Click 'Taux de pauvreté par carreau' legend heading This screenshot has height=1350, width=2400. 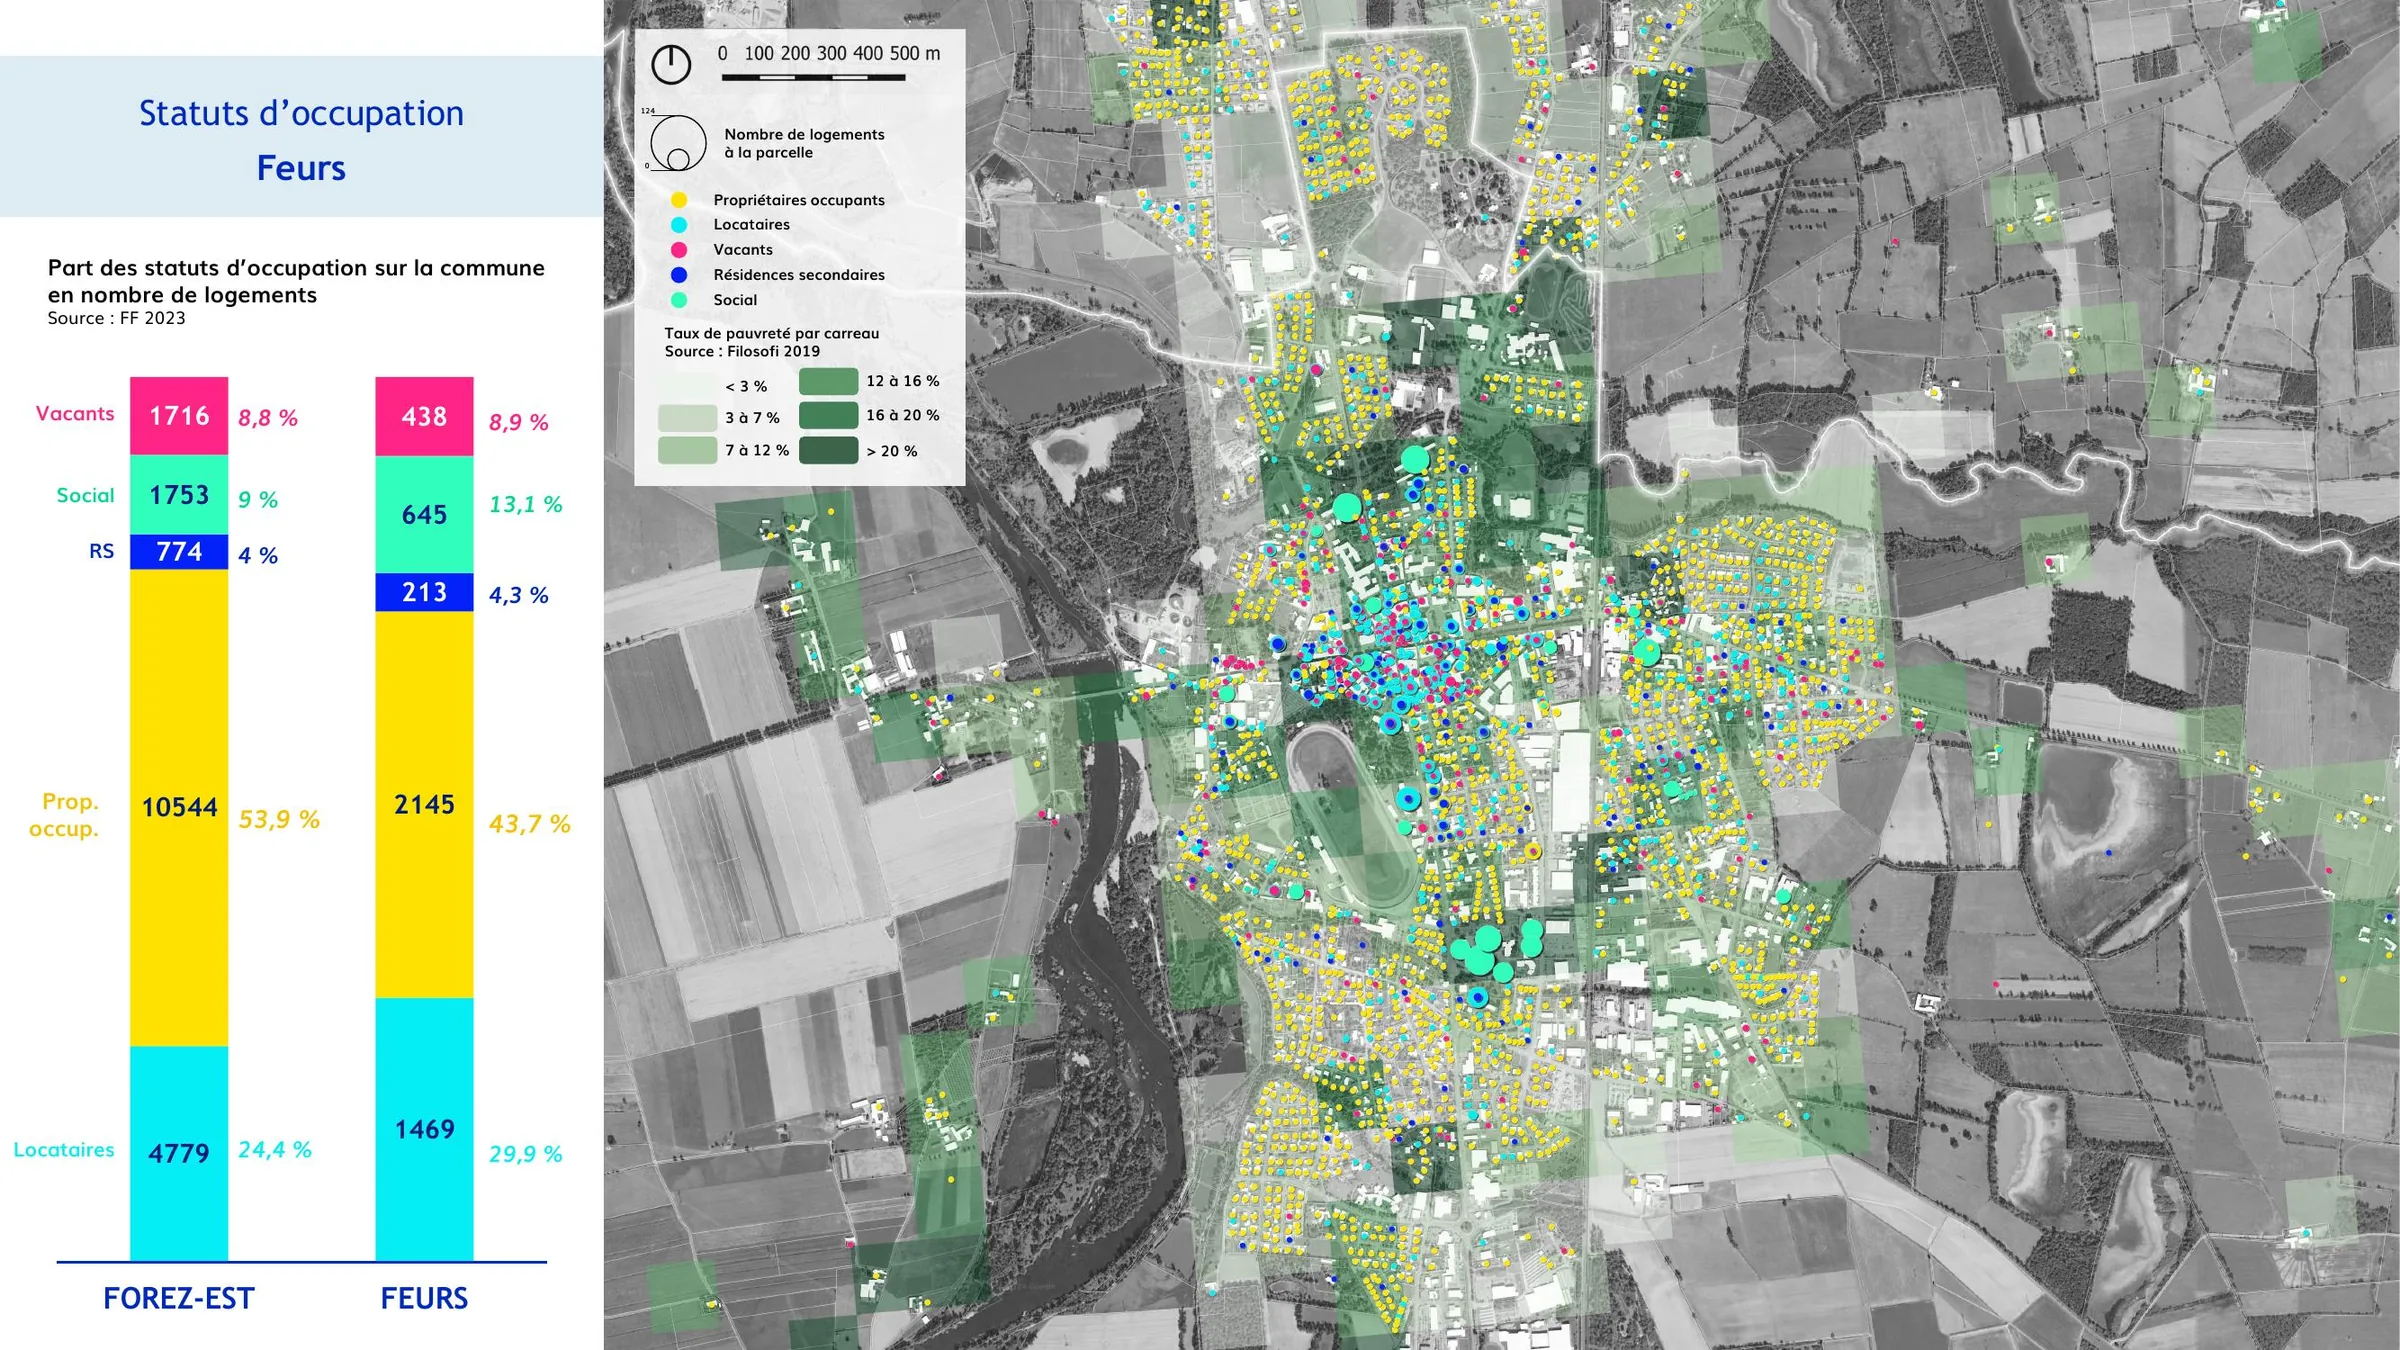[772, 334]
